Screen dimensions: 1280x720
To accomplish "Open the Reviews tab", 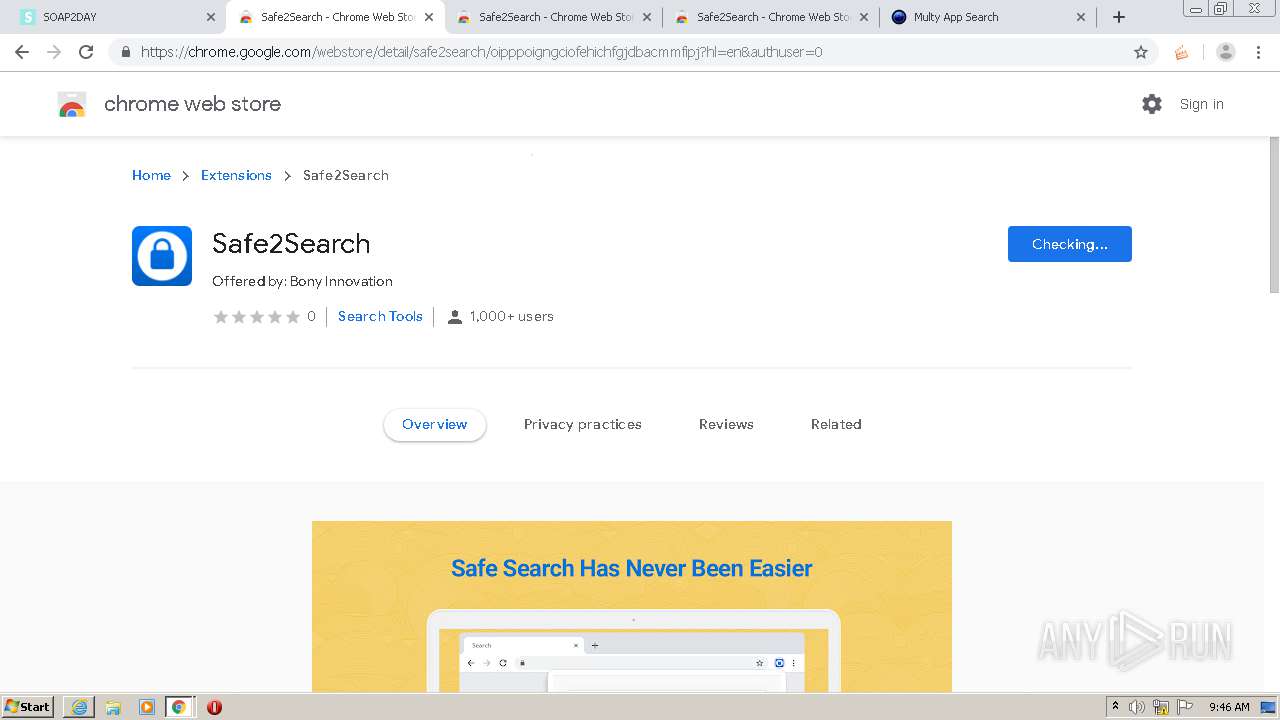I will coord(726,424).
